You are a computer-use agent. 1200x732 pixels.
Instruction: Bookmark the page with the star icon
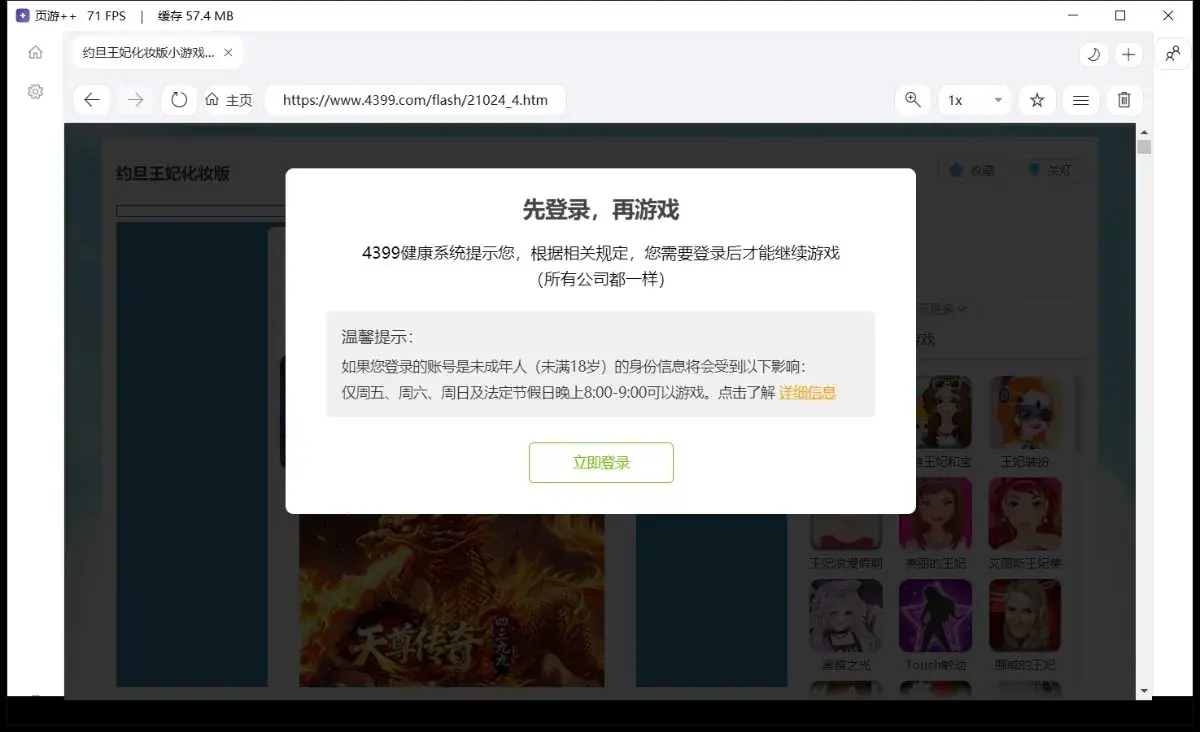point(1037,100)
